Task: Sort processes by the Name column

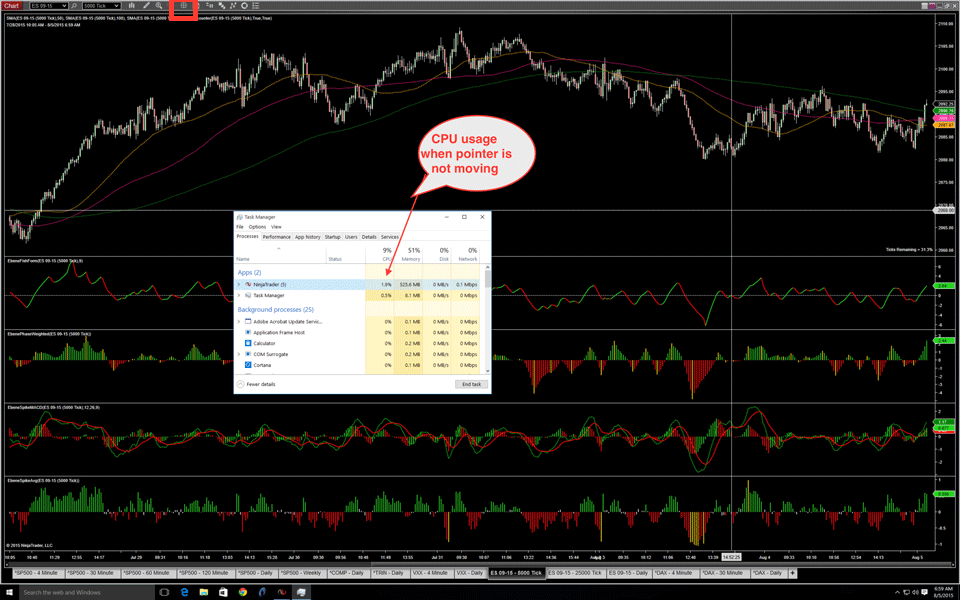Action: tap(280, 254)
